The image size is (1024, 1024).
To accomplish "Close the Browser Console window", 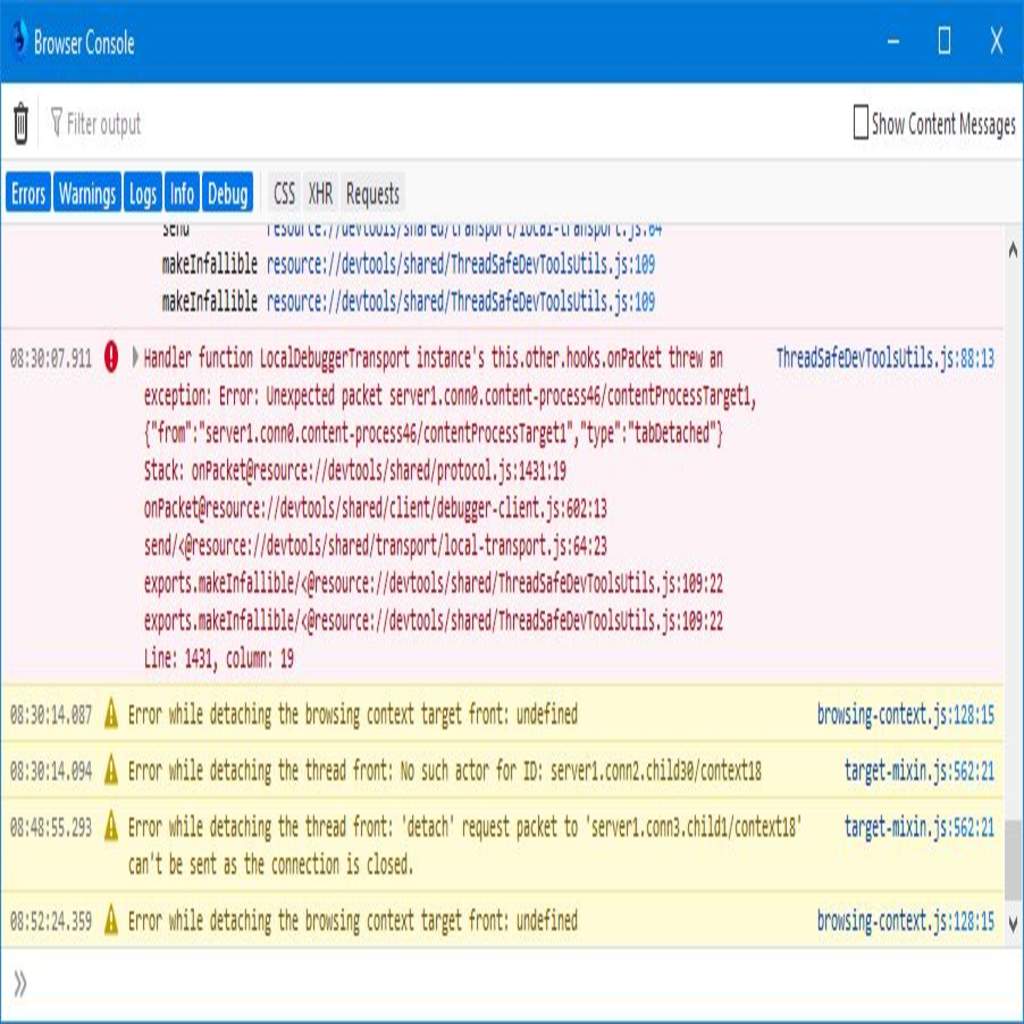I will (x=996, y=41).
